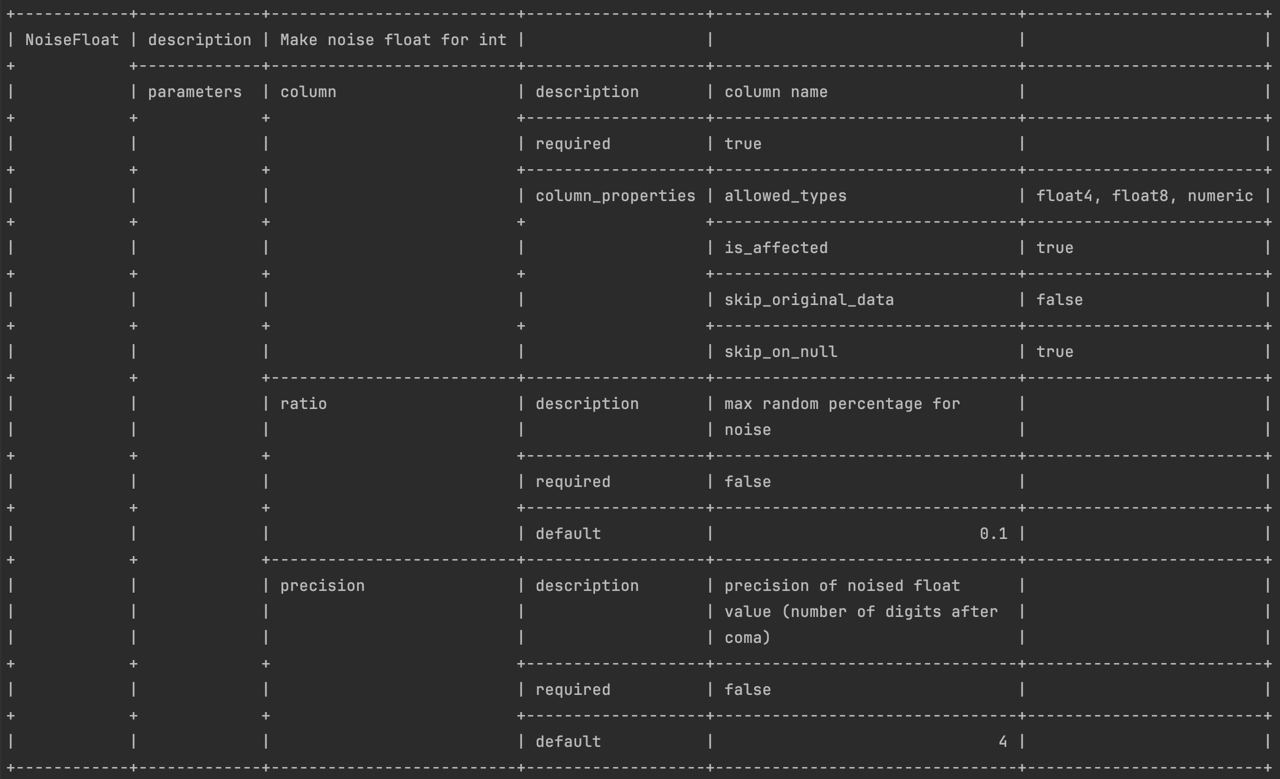
Task: Click the "Make noise float for int" text
Action: click(x=393, y=40)
